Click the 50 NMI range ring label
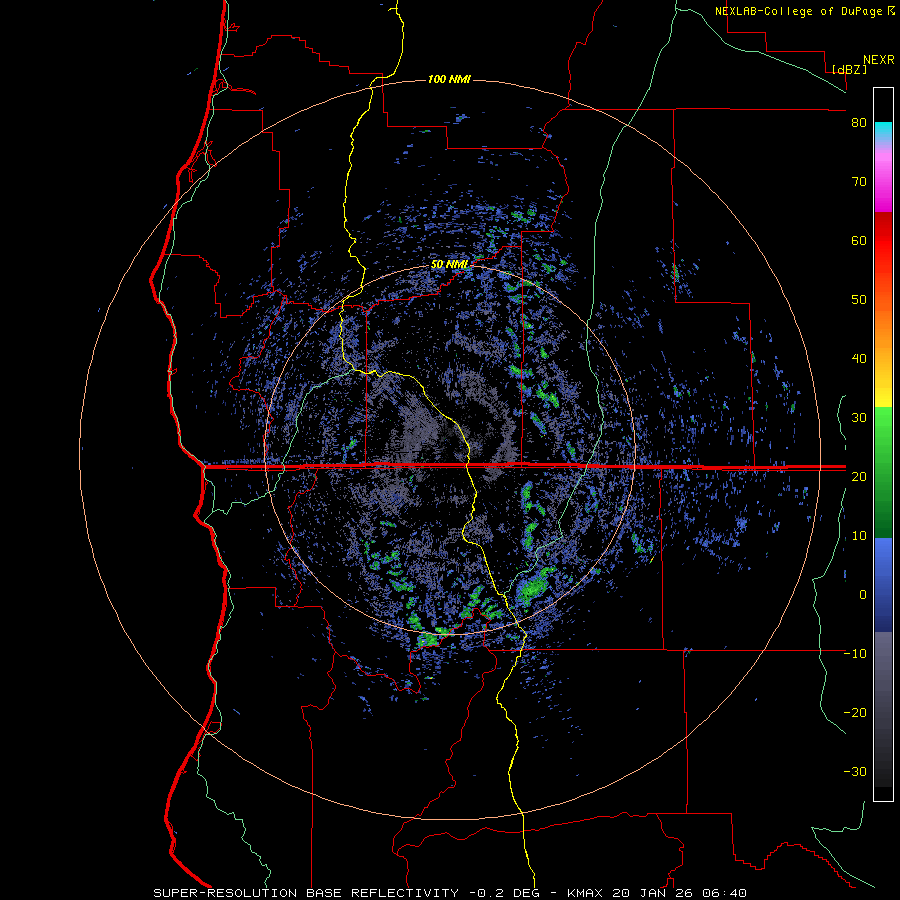900x900 pixels. pyautogui.click(x=449, y=265)
